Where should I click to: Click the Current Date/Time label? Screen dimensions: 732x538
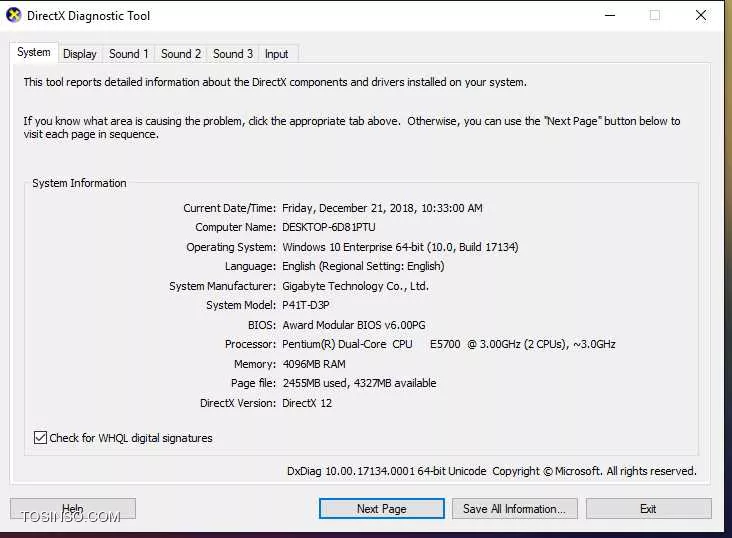(229, 208)
